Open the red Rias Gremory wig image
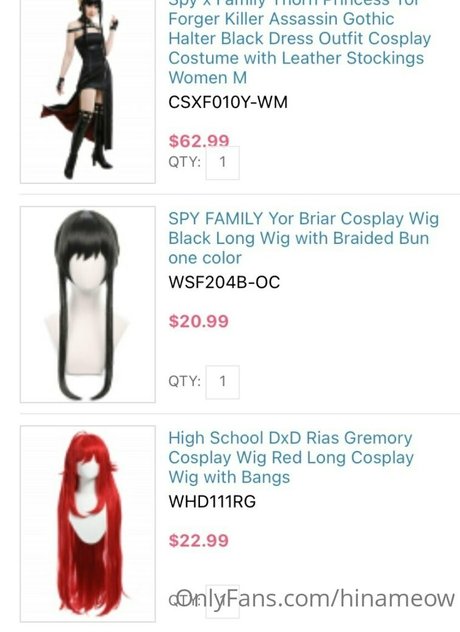The height and width of the screenshot is (632, 460). [x=88, y=524]
